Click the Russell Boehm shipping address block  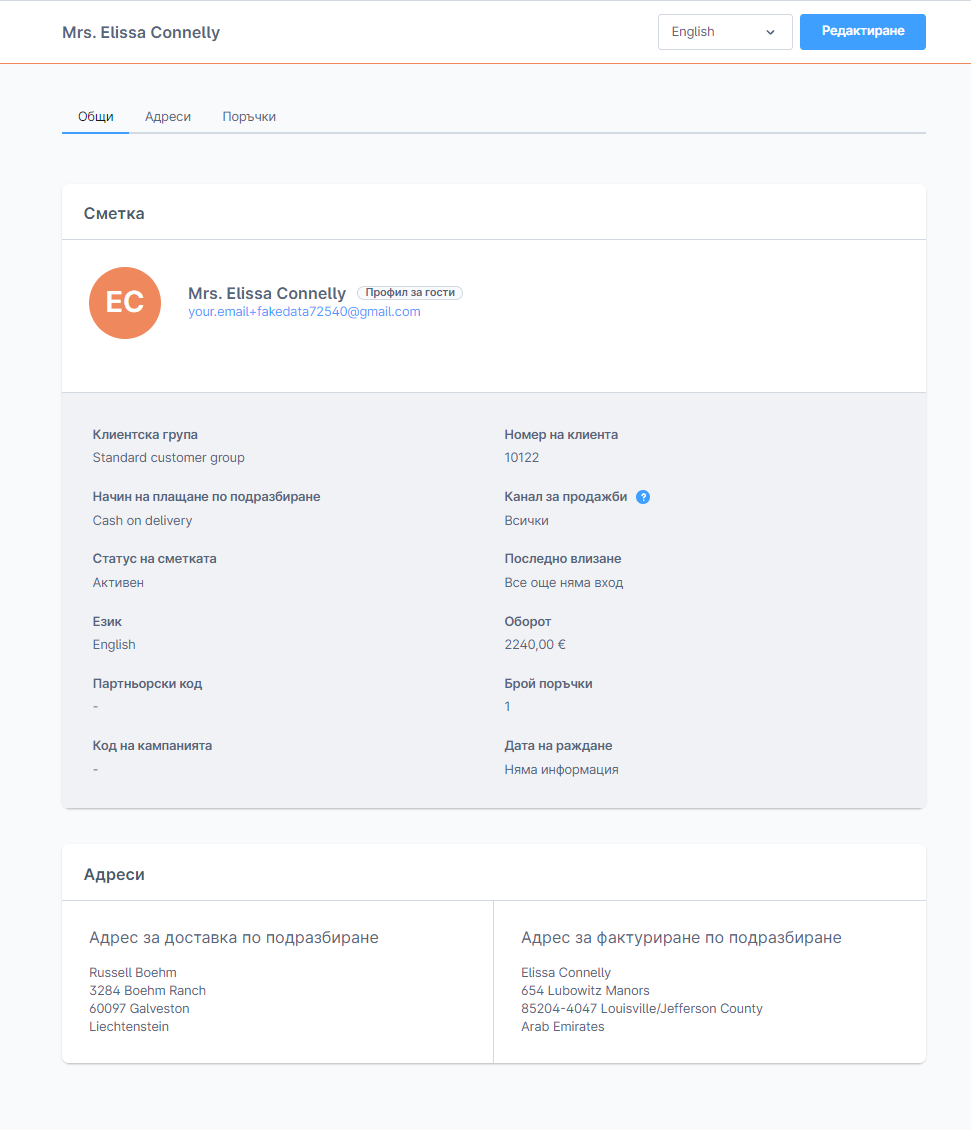tap(147, 999)
